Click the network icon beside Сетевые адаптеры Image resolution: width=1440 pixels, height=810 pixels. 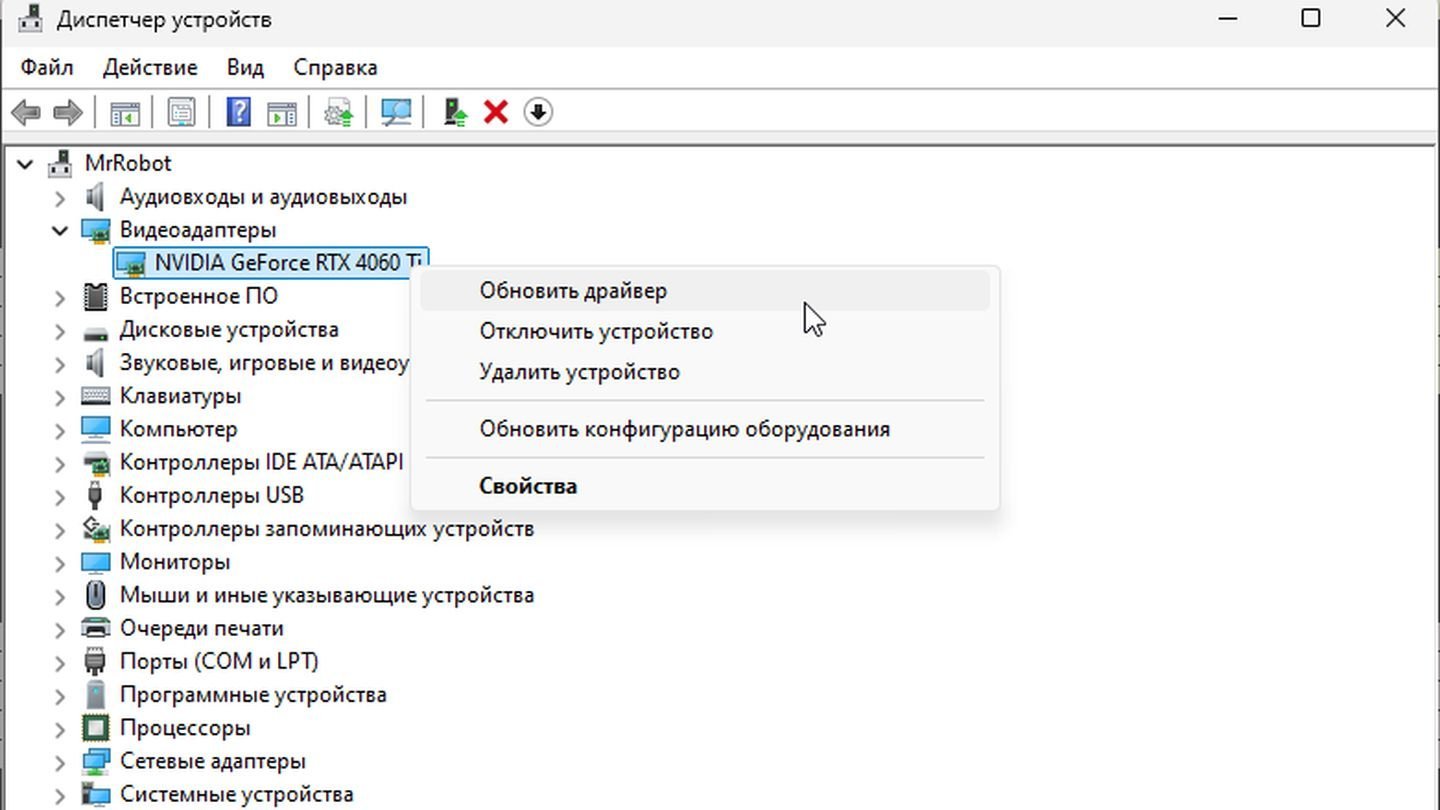click(x=95, y=761)
